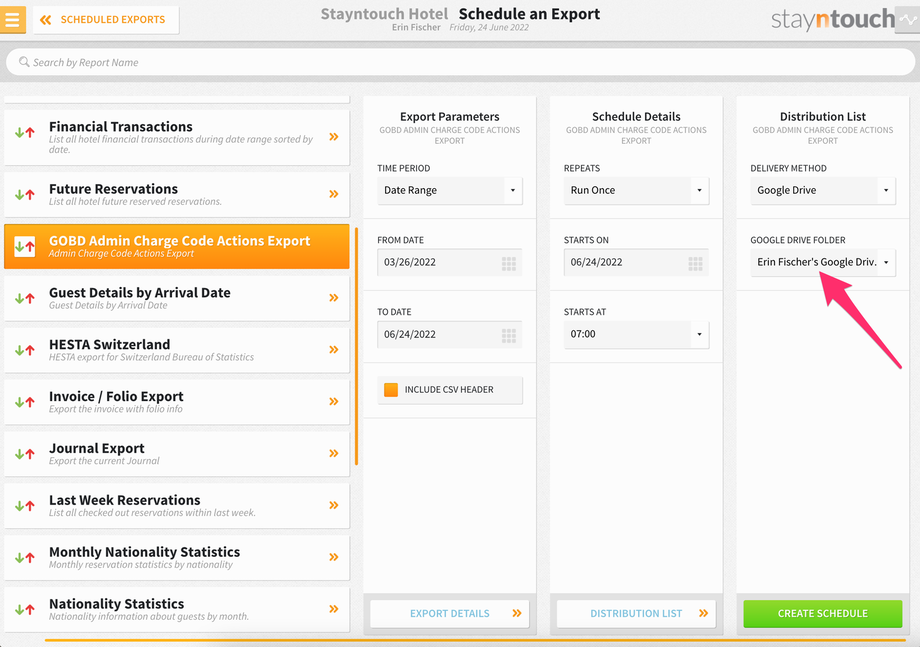Open Journal Export chevron
Viewport: 920px width, 647px height.
tap(334, 453)
